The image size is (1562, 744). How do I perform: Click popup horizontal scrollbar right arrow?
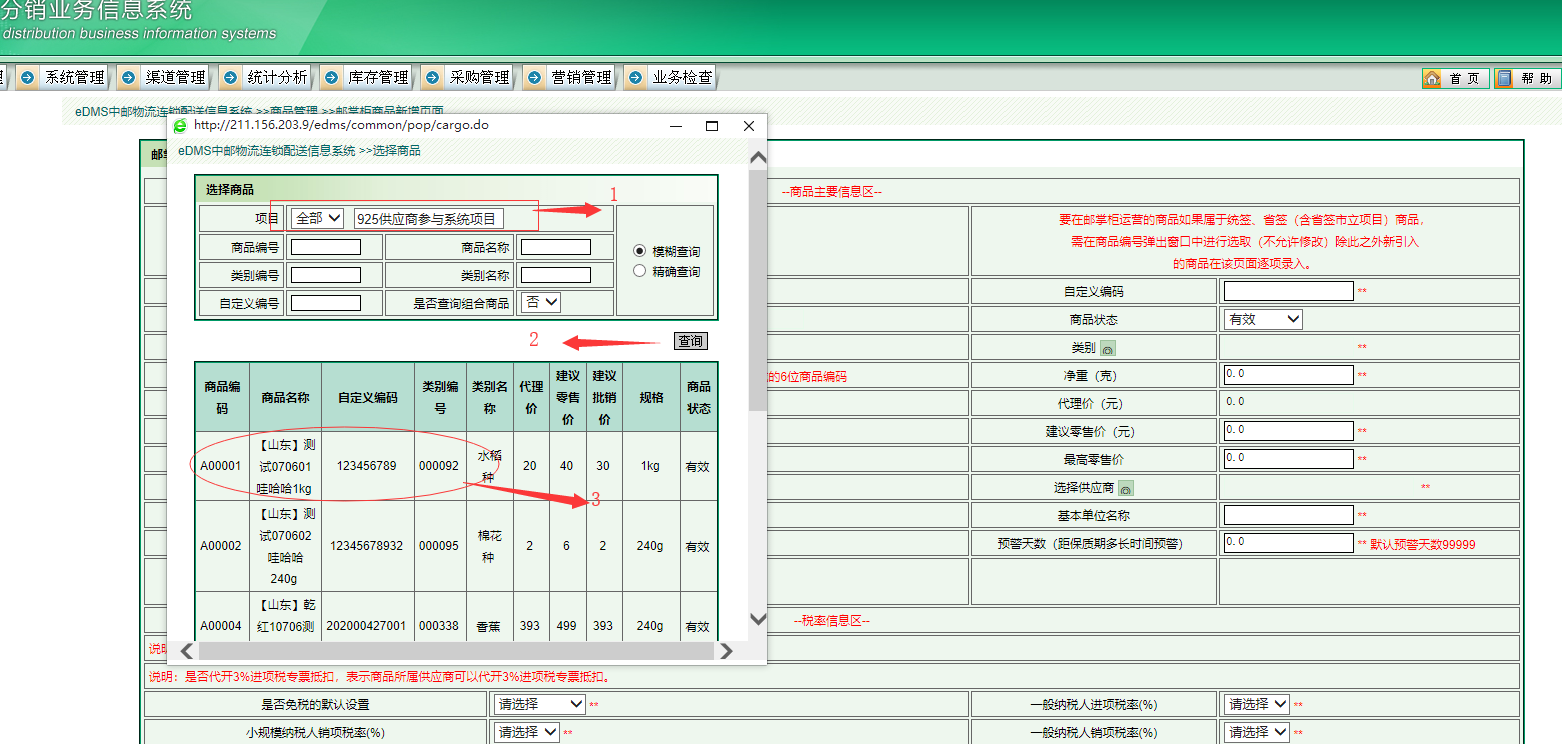click(726, 651)
